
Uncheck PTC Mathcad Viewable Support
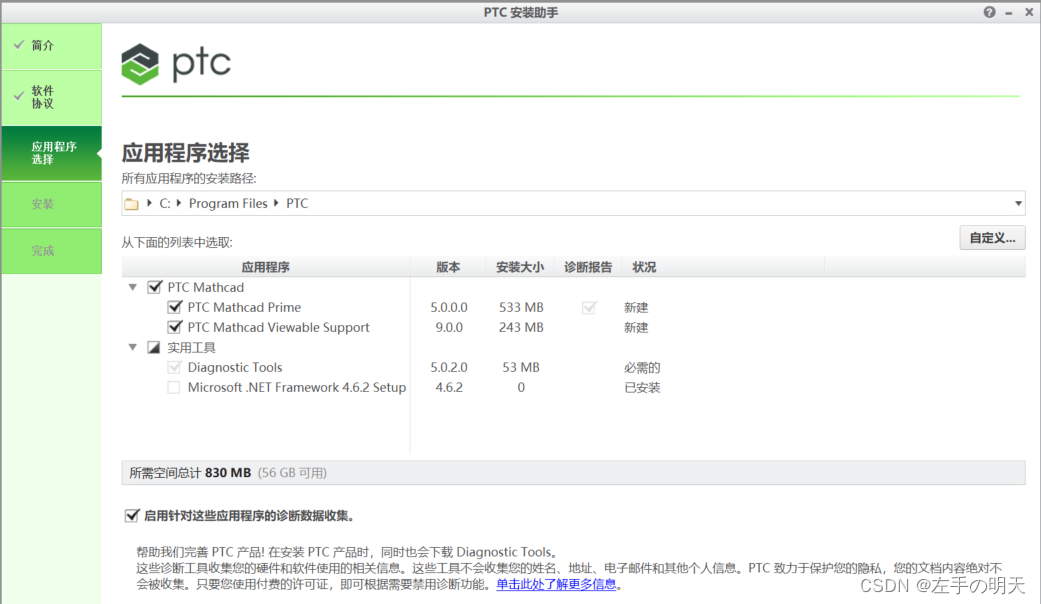(x=175, y=327)
